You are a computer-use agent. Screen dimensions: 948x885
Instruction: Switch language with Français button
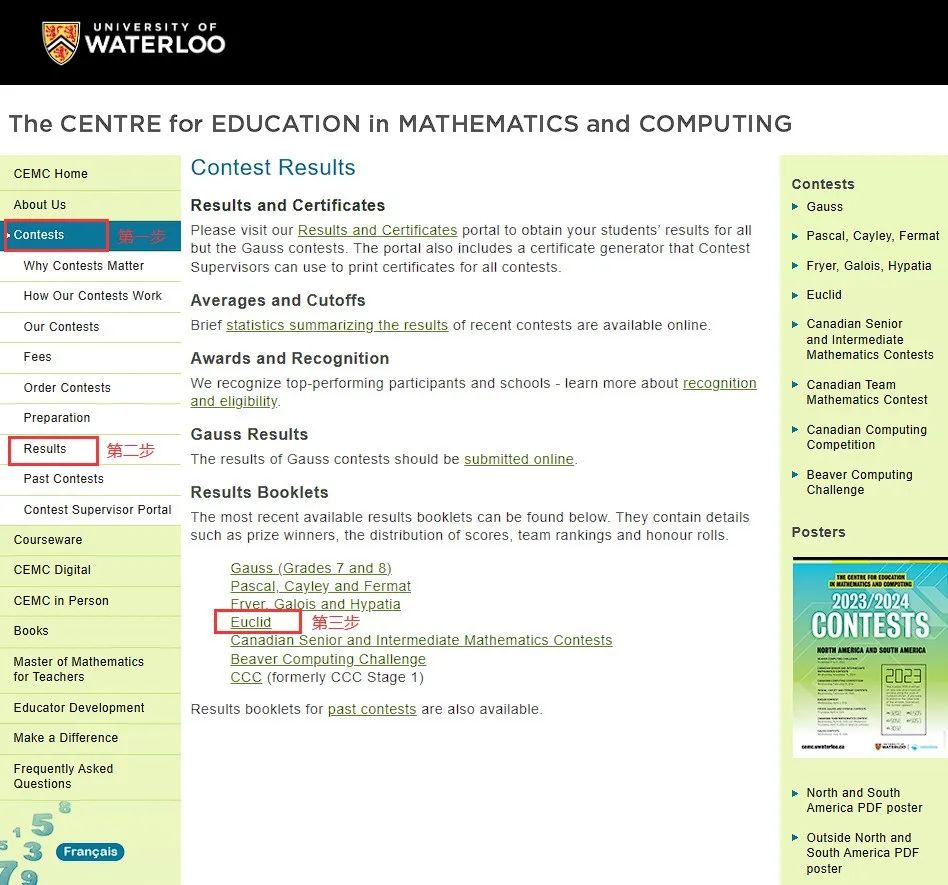click(90, 852)
